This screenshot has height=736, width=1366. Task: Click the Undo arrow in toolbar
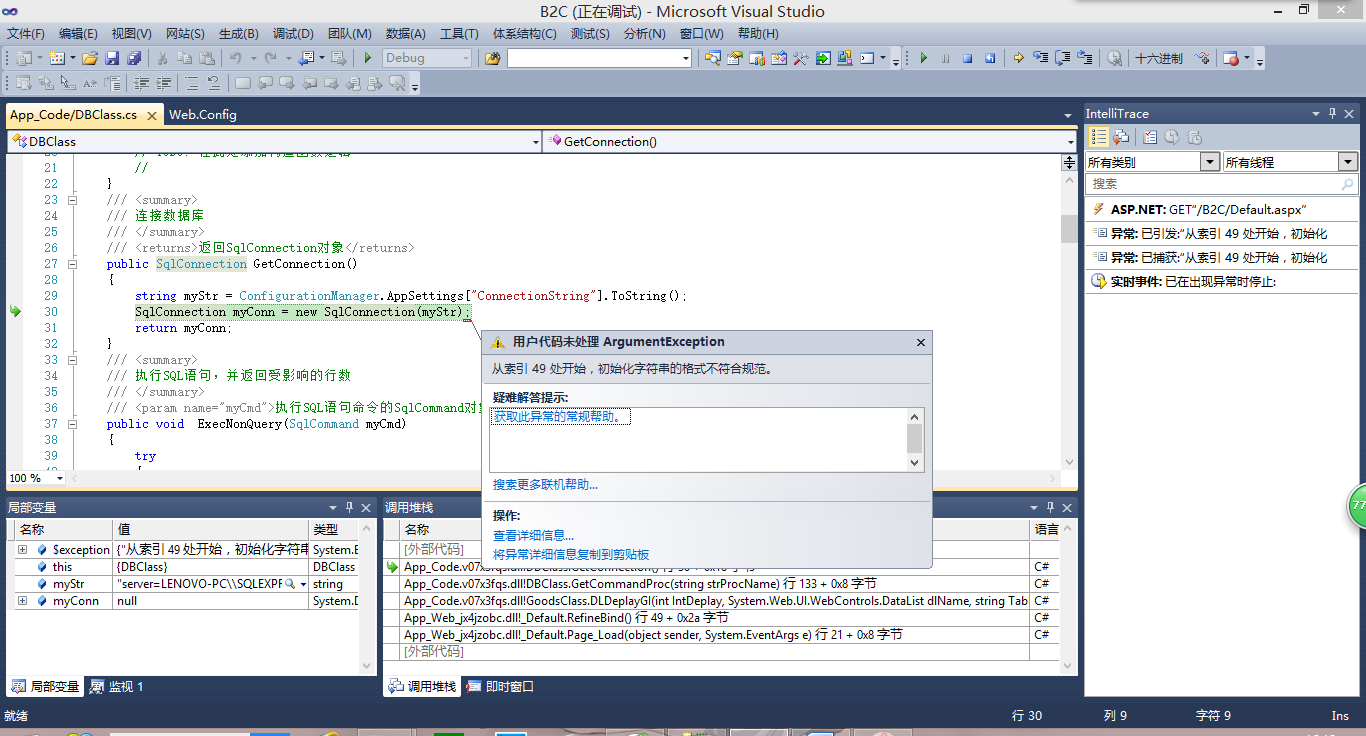pyautogui.click(x=235, y=58)
